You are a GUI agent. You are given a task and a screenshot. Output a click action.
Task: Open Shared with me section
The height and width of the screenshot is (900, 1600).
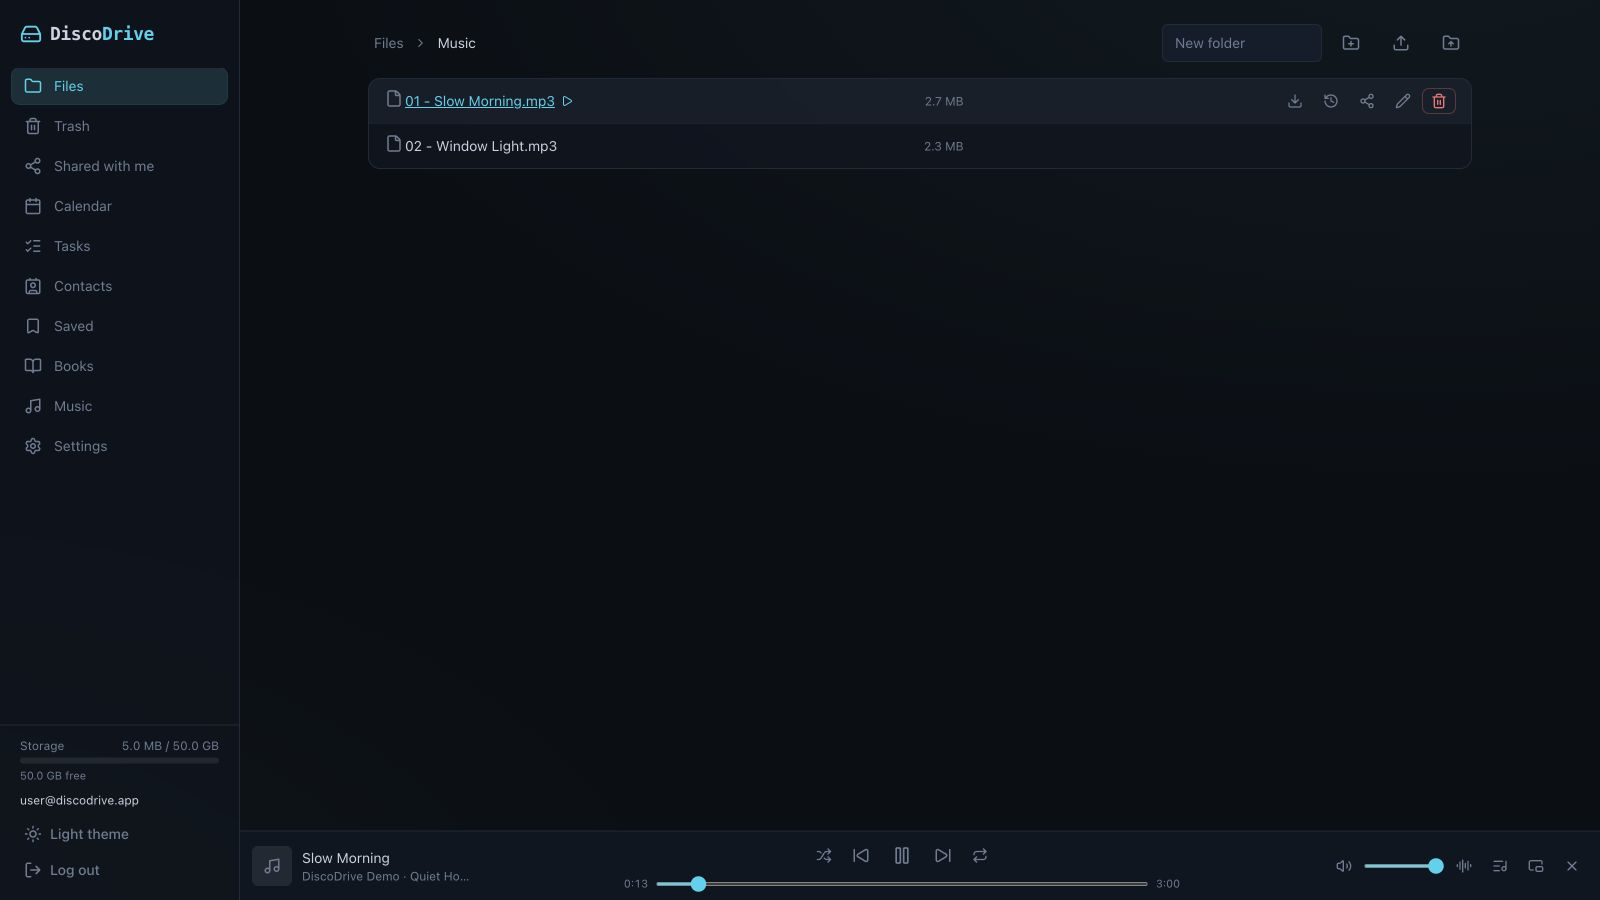[x=119, y=166]
